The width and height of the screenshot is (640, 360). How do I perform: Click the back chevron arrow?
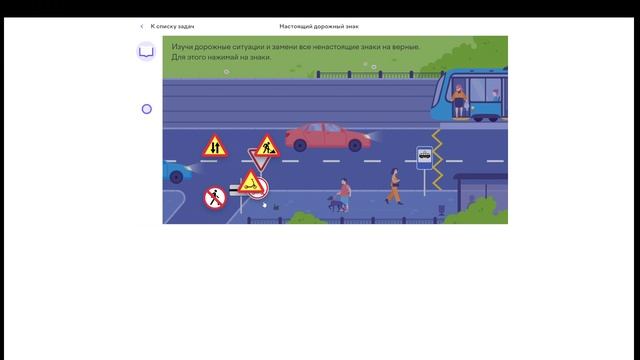tap(142, 26)
